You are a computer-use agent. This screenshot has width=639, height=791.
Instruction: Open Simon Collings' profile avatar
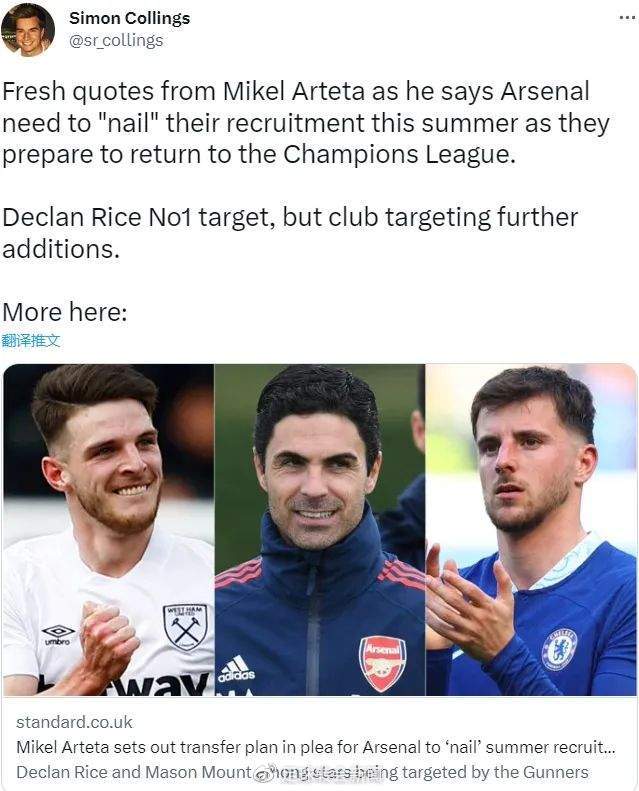click(28, 30)
